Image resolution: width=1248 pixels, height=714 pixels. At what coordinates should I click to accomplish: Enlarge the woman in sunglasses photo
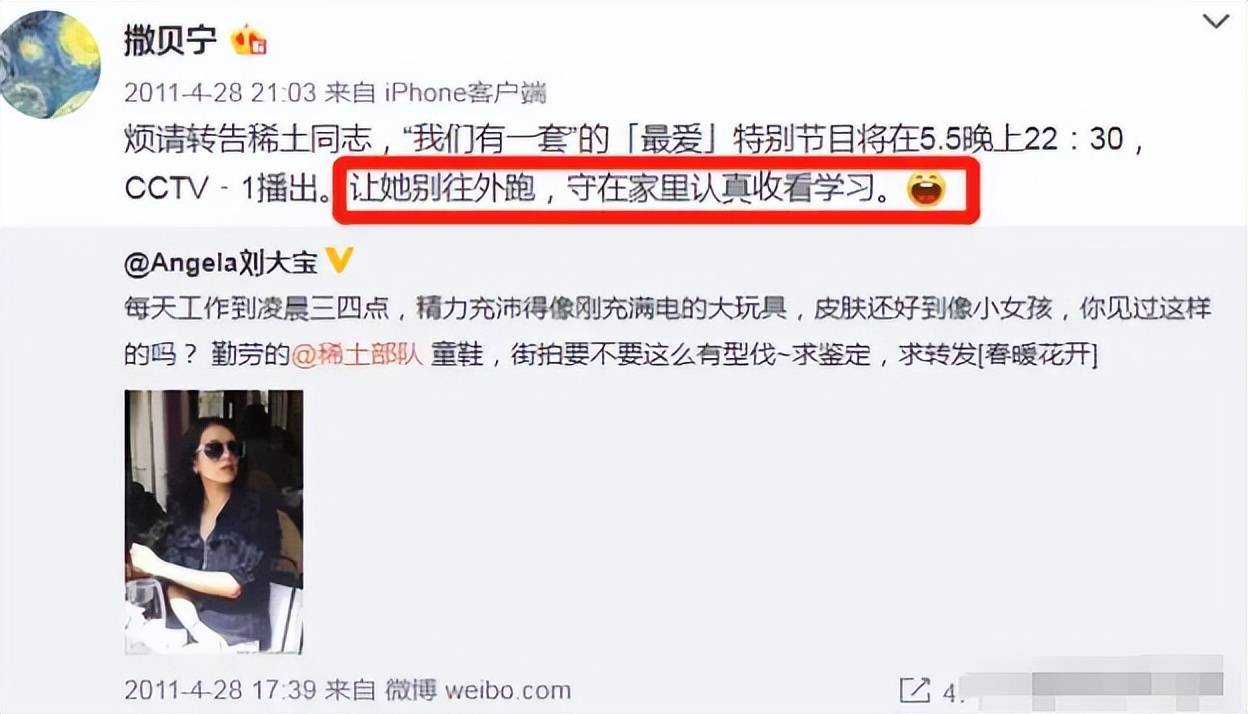click(214, 521)
